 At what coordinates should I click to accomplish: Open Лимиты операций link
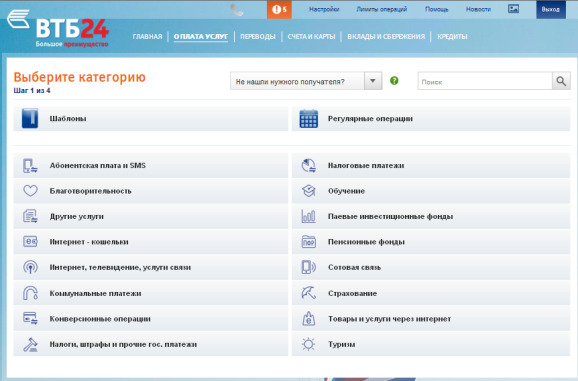pos(382,9)
